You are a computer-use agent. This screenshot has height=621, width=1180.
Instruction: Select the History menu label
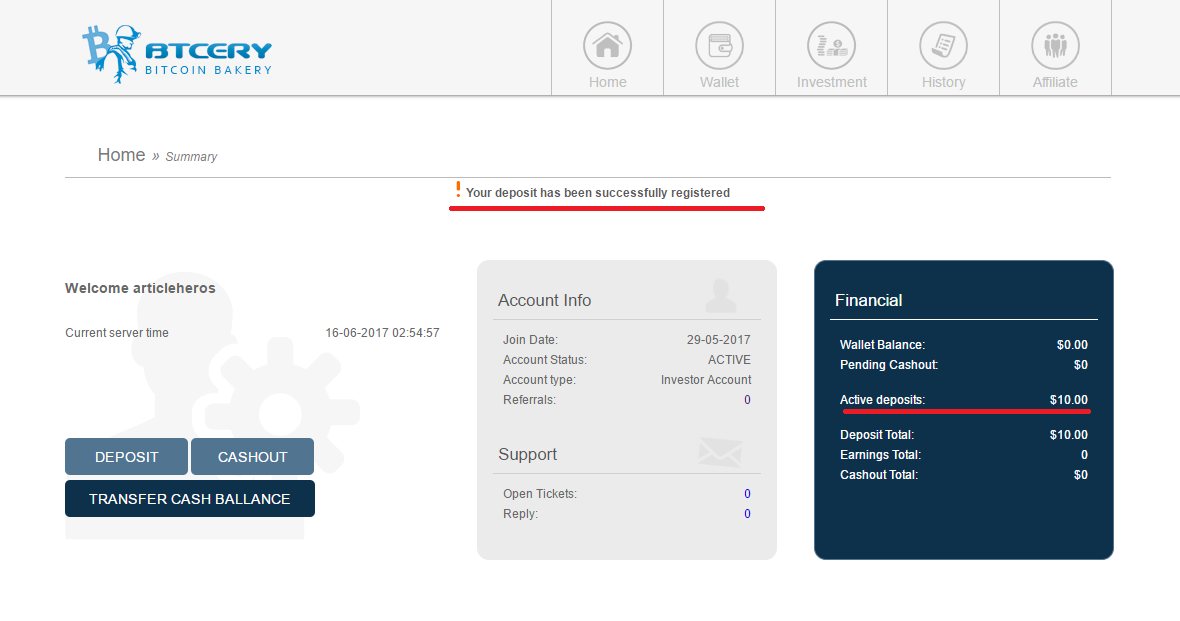pyautogui.click(x=944, y=82)
